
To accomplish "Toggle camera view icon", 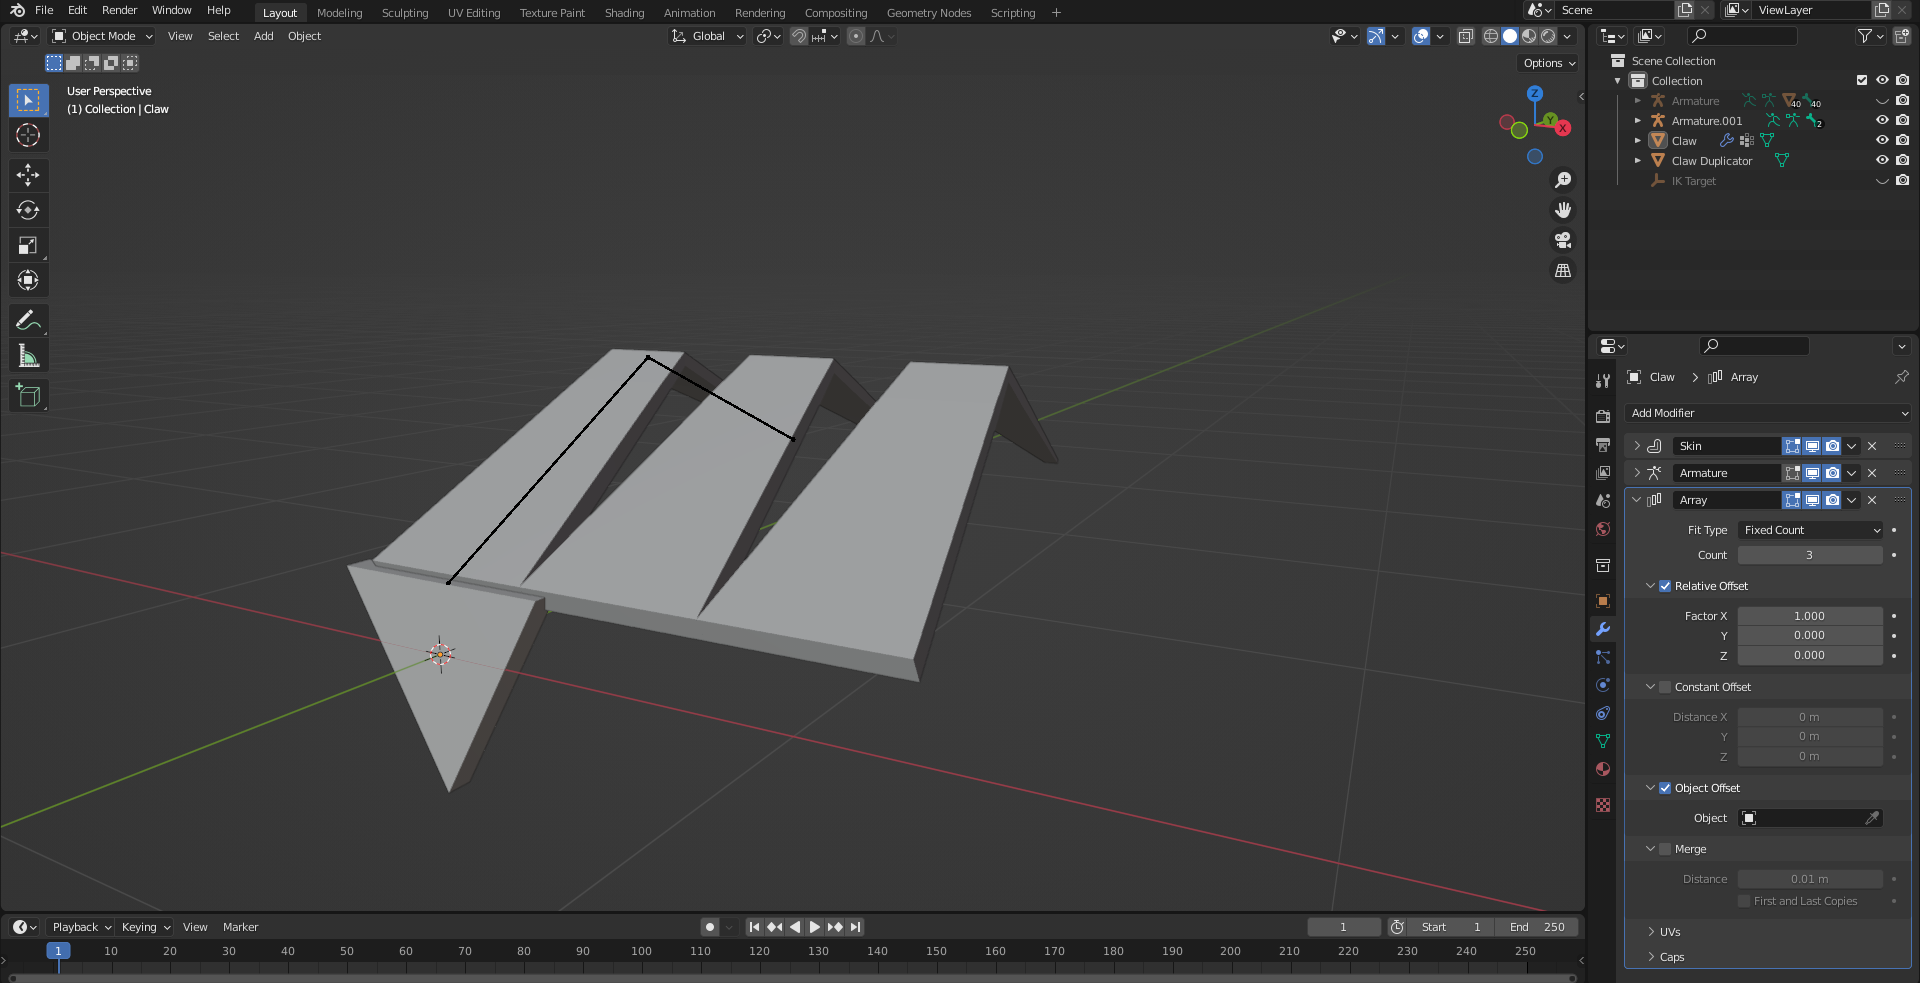I will pyautogui.click(x=1563, y=240).
